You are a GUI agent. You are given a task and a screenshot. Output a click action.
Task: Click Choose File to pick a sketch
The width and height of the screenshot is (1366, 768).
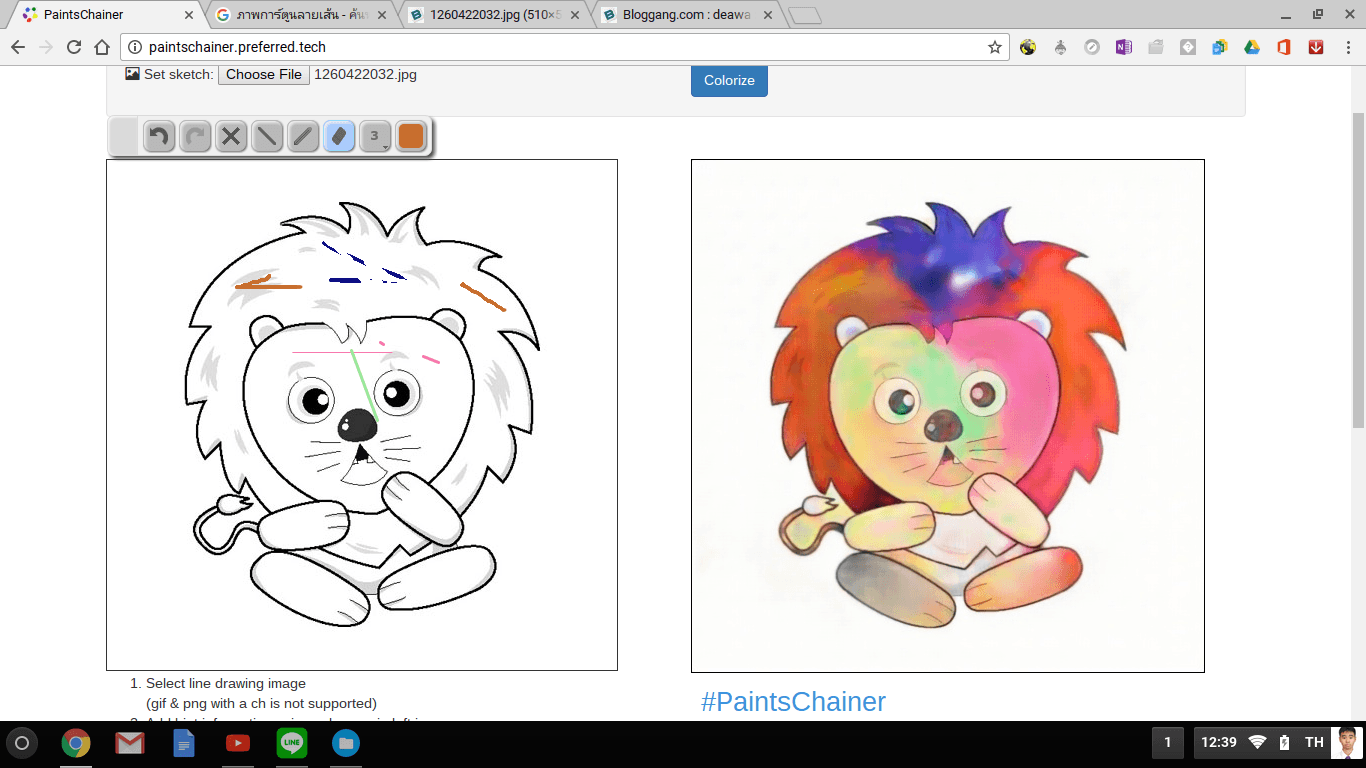coord(264,74)
